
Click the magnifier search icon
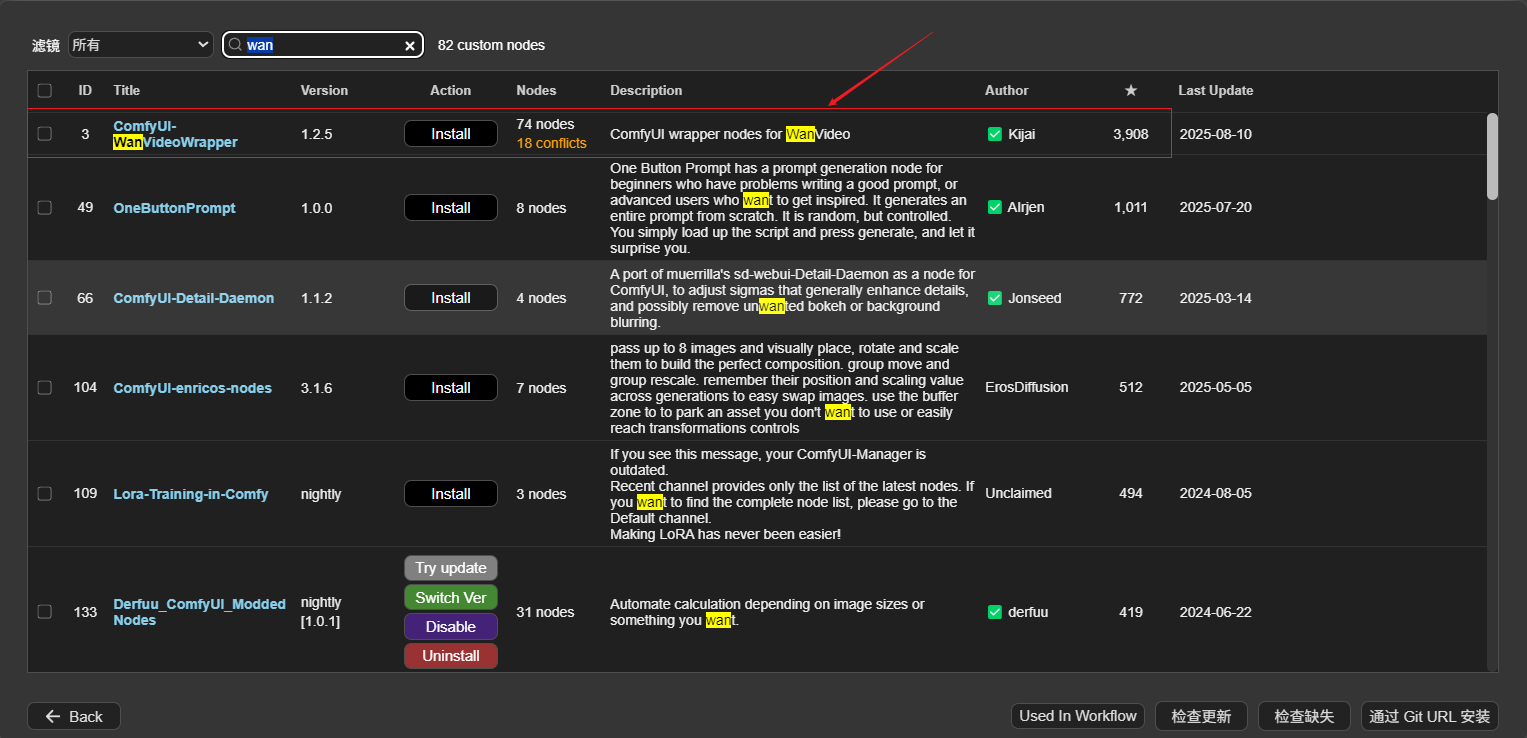click(x=235, y=45)
